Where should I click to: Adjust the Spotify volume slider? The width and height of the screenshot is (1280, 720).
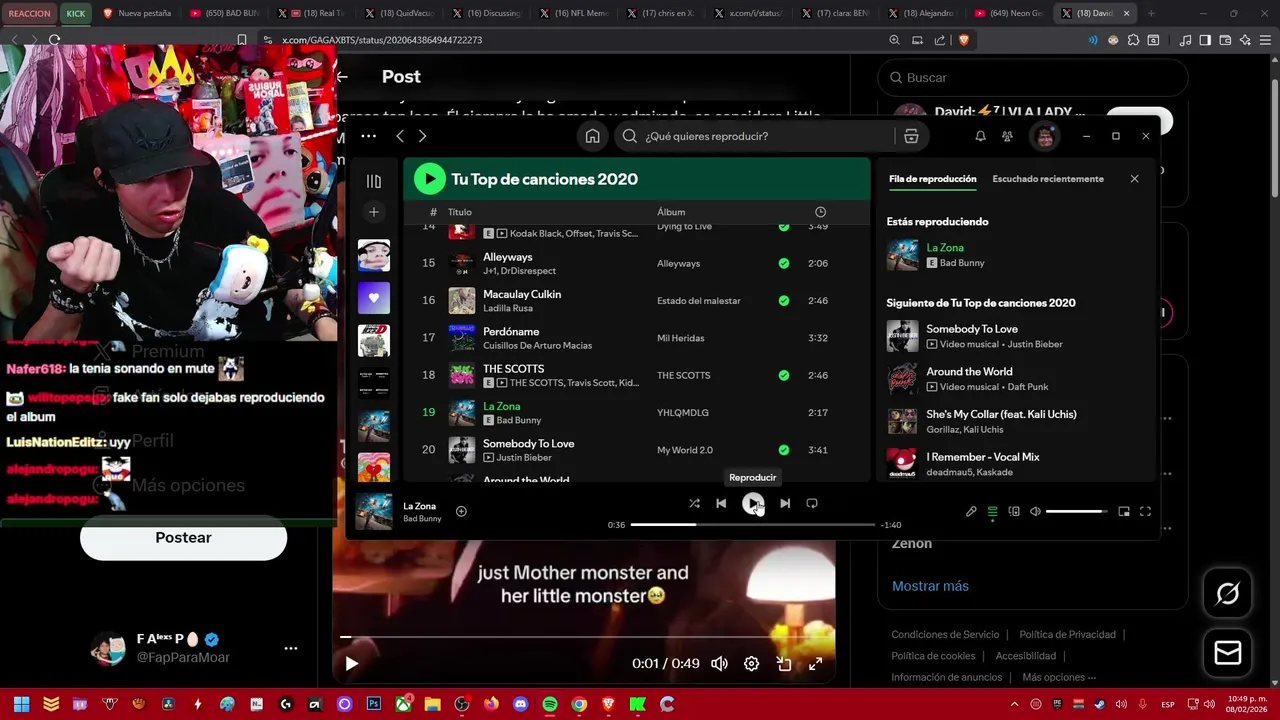[1076, 512]
